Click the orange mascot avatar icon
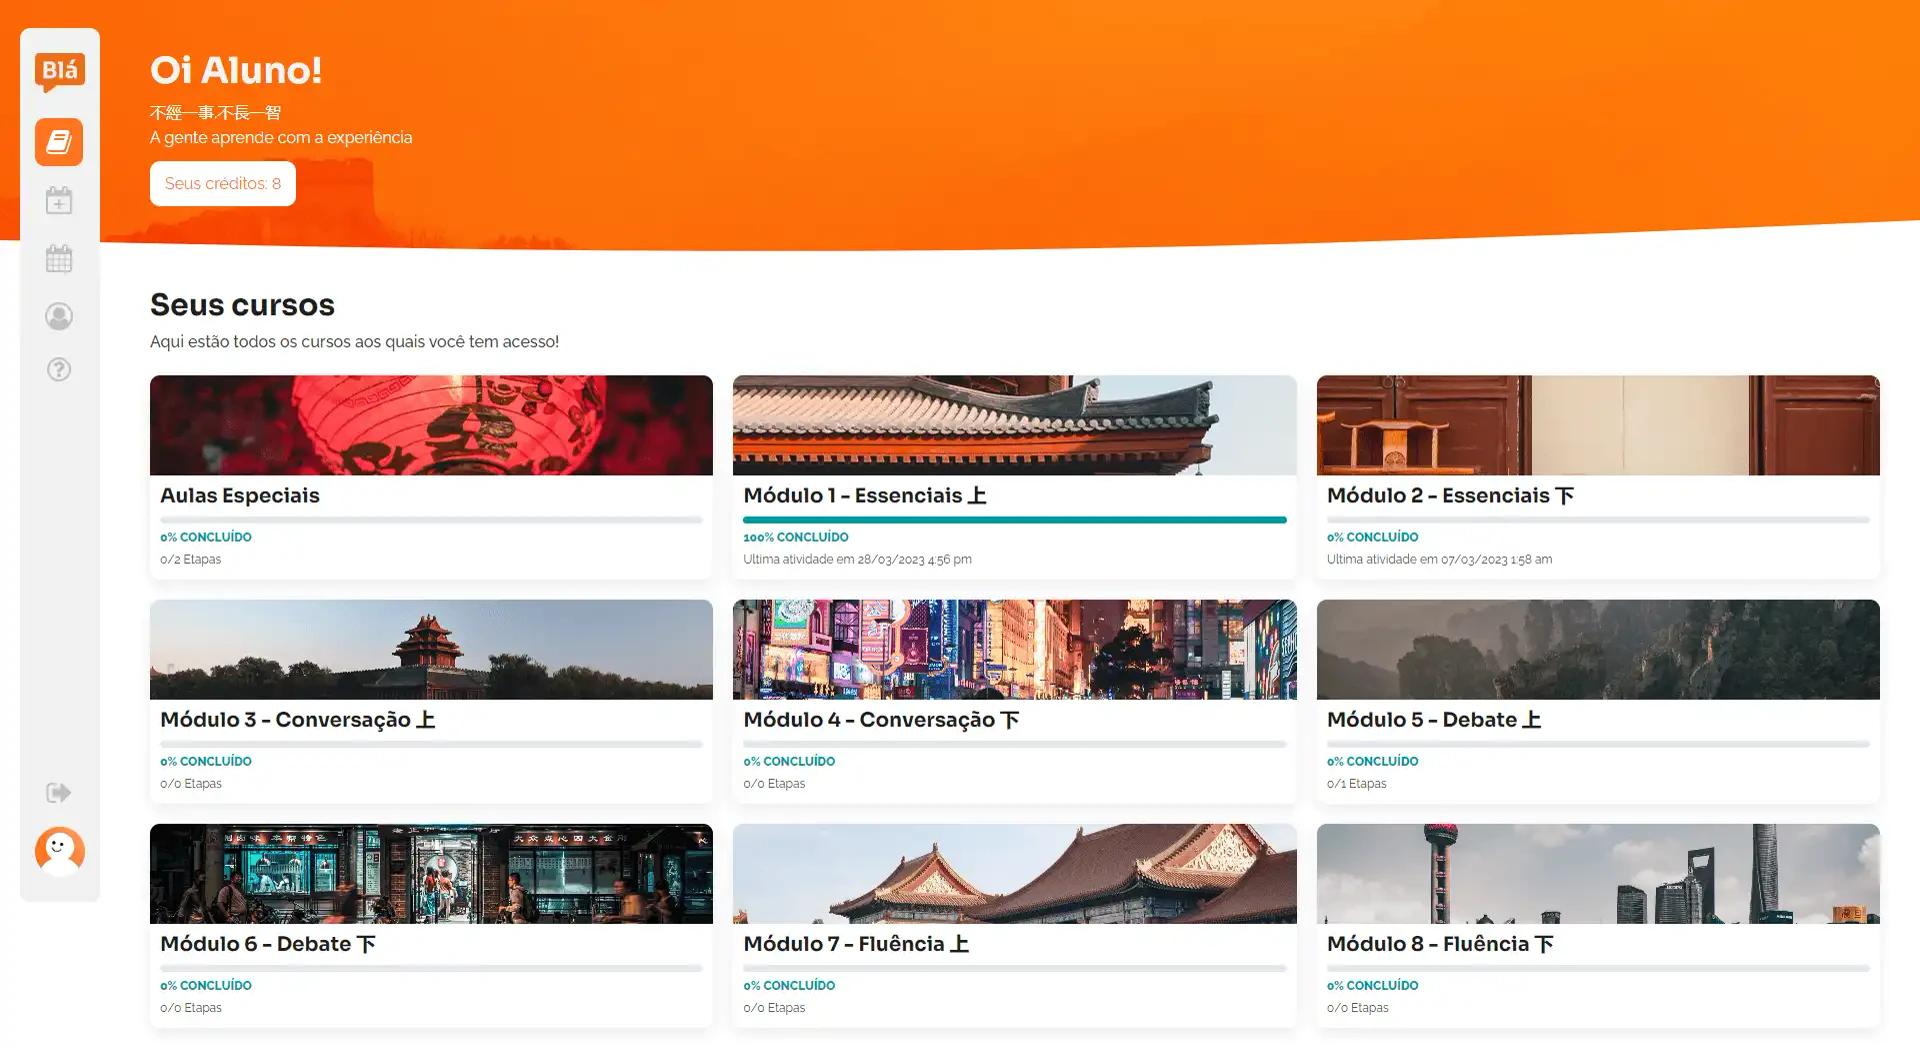 pyautogui.click(x=60, y=851)
